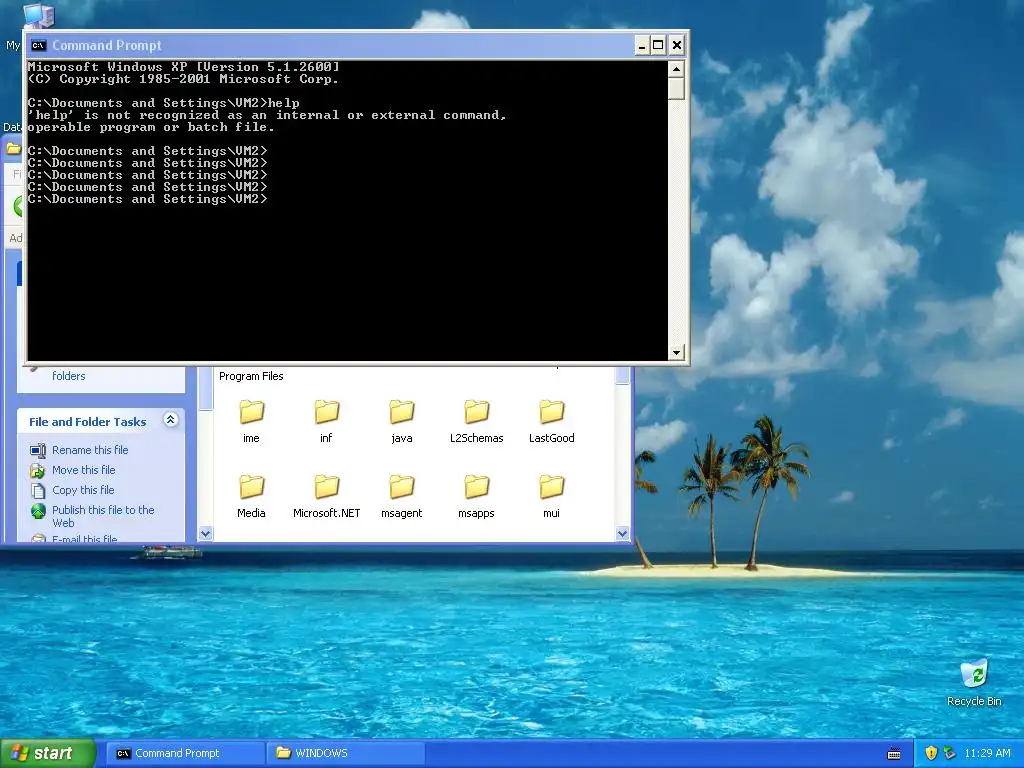Click the Command Prompt scroll down arrow
This screenshot has height=768, width=1024.
[x=677, y=353]
